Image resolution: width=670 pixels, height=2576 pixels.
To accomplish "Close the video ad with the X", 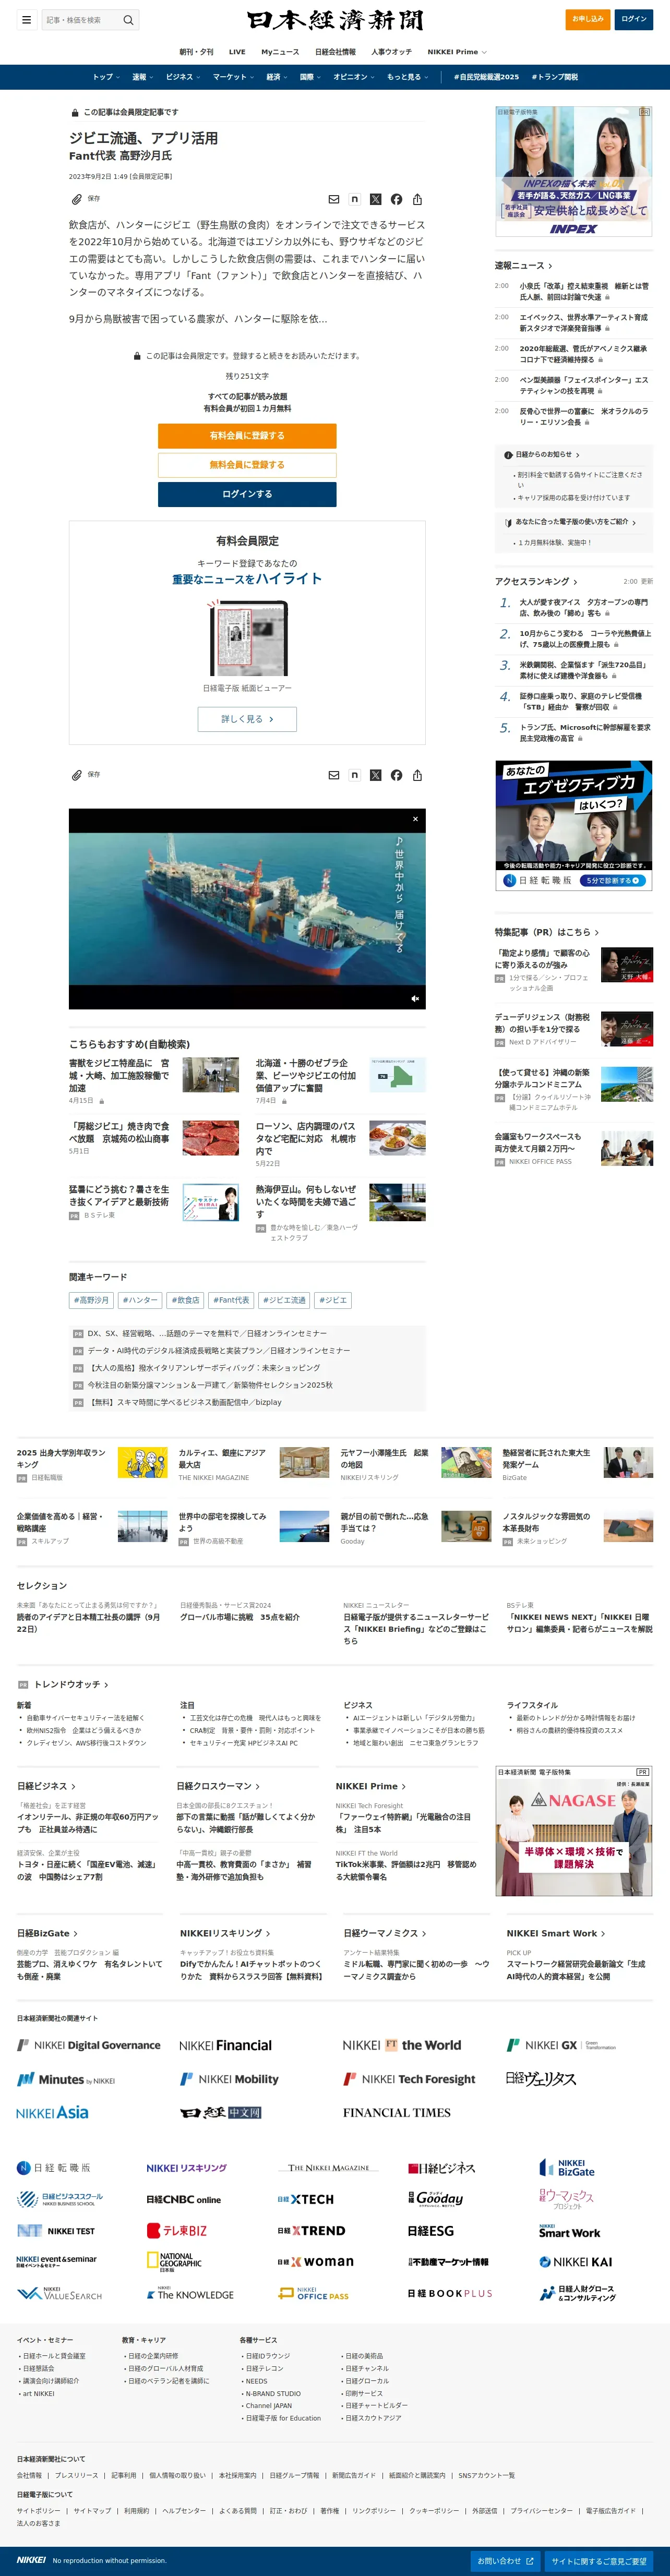I will [416, 819].
